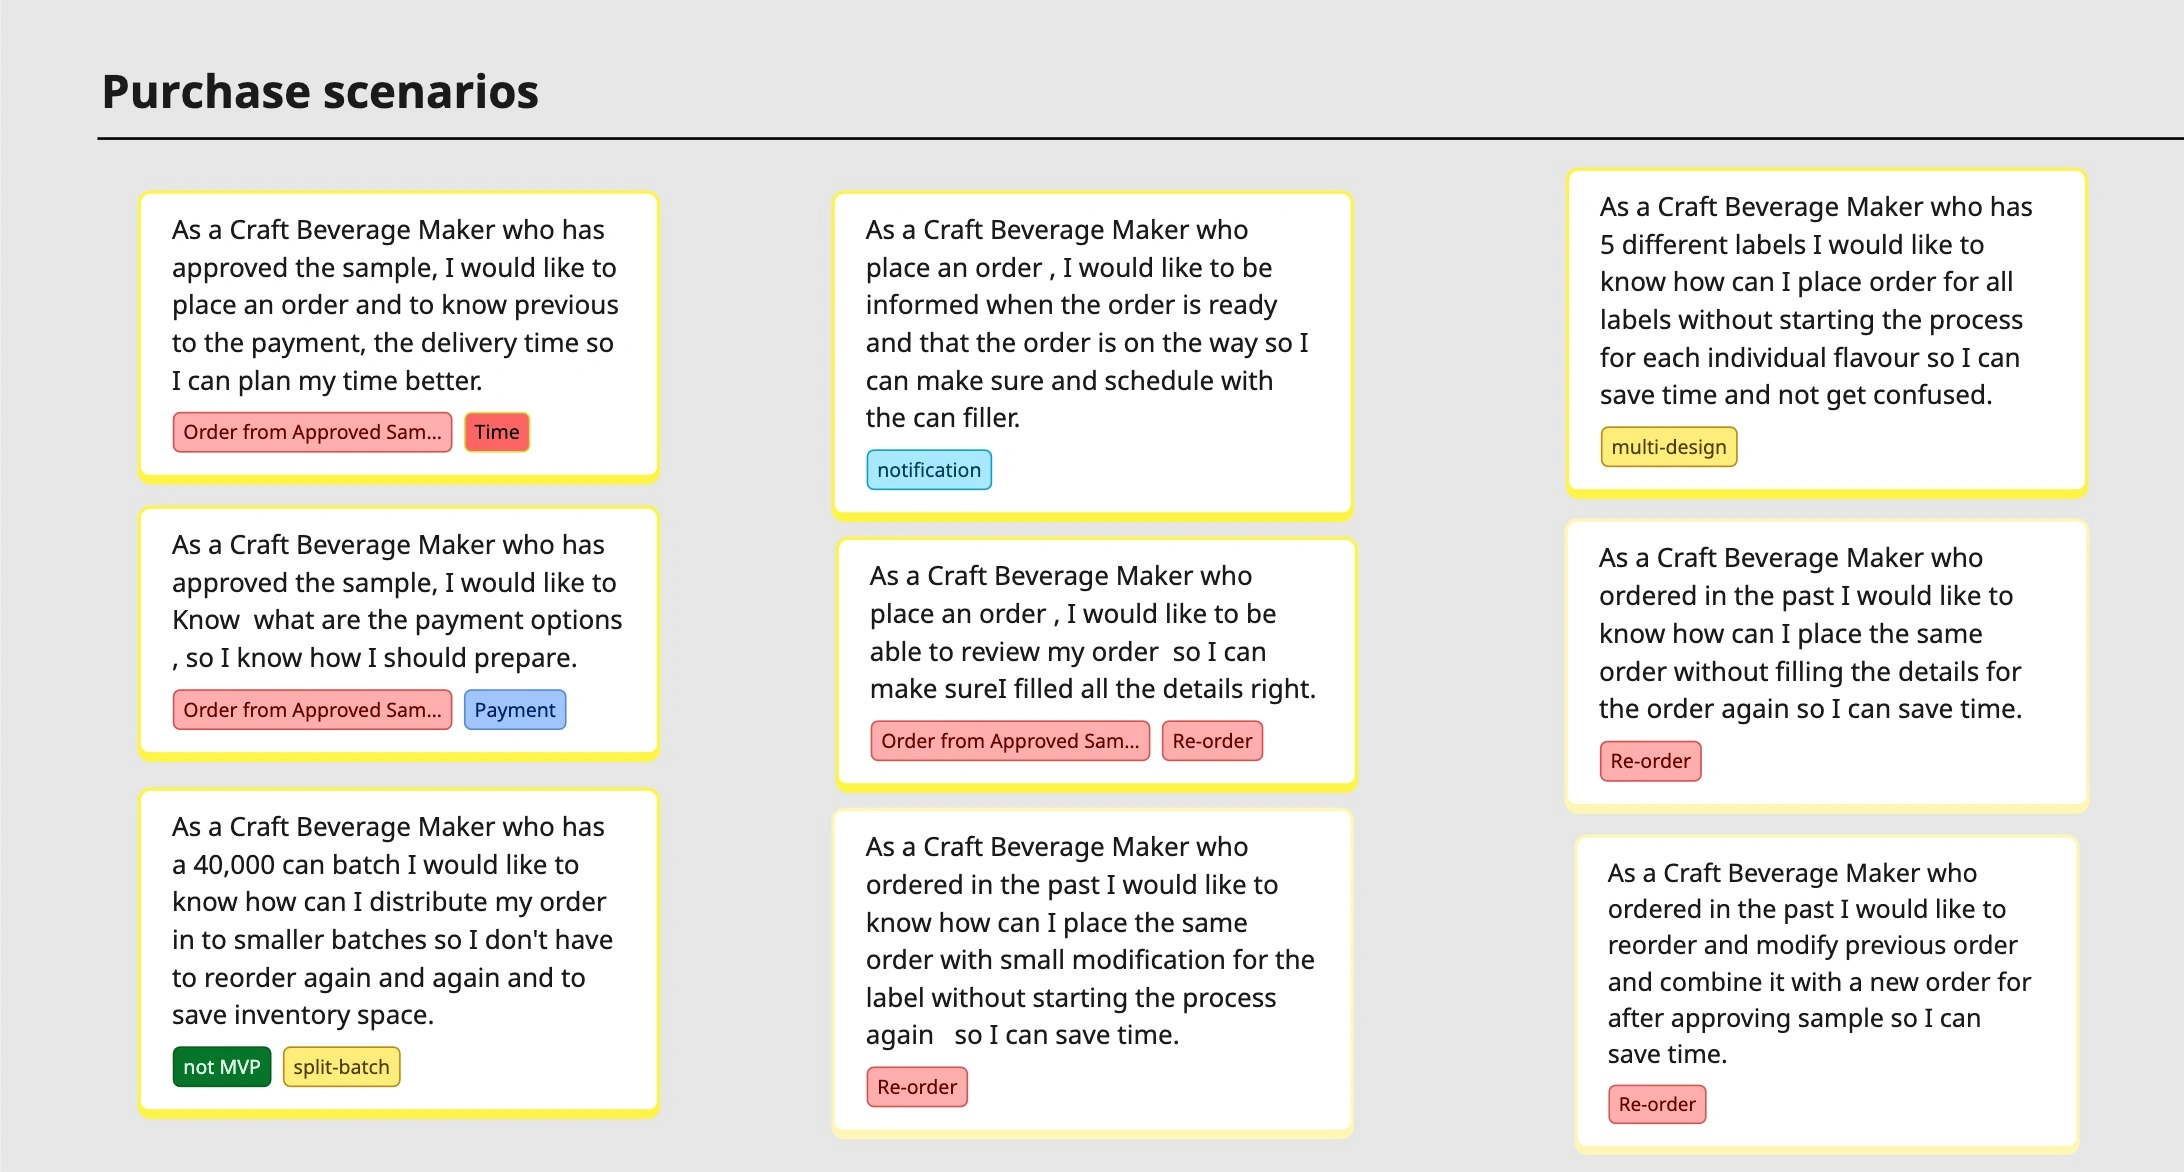This screenshot has width=2184, height=1172.
Task: Select the payment options sticky note text
Action: pos(396,601)
